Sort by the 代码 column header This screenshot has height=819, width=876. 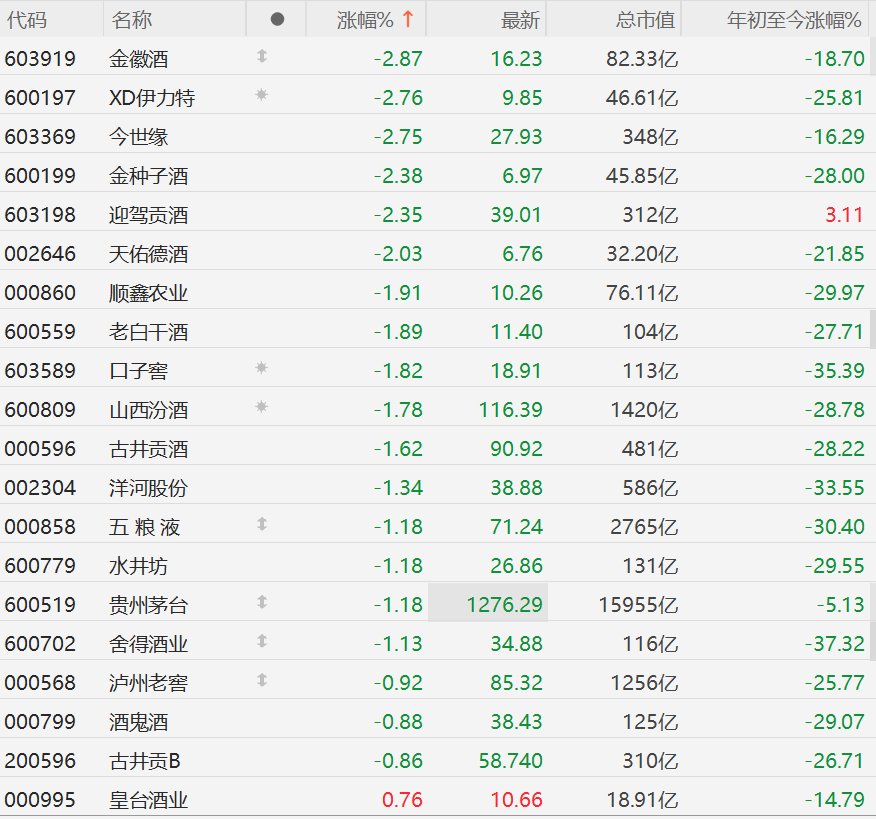click(26, 20)
